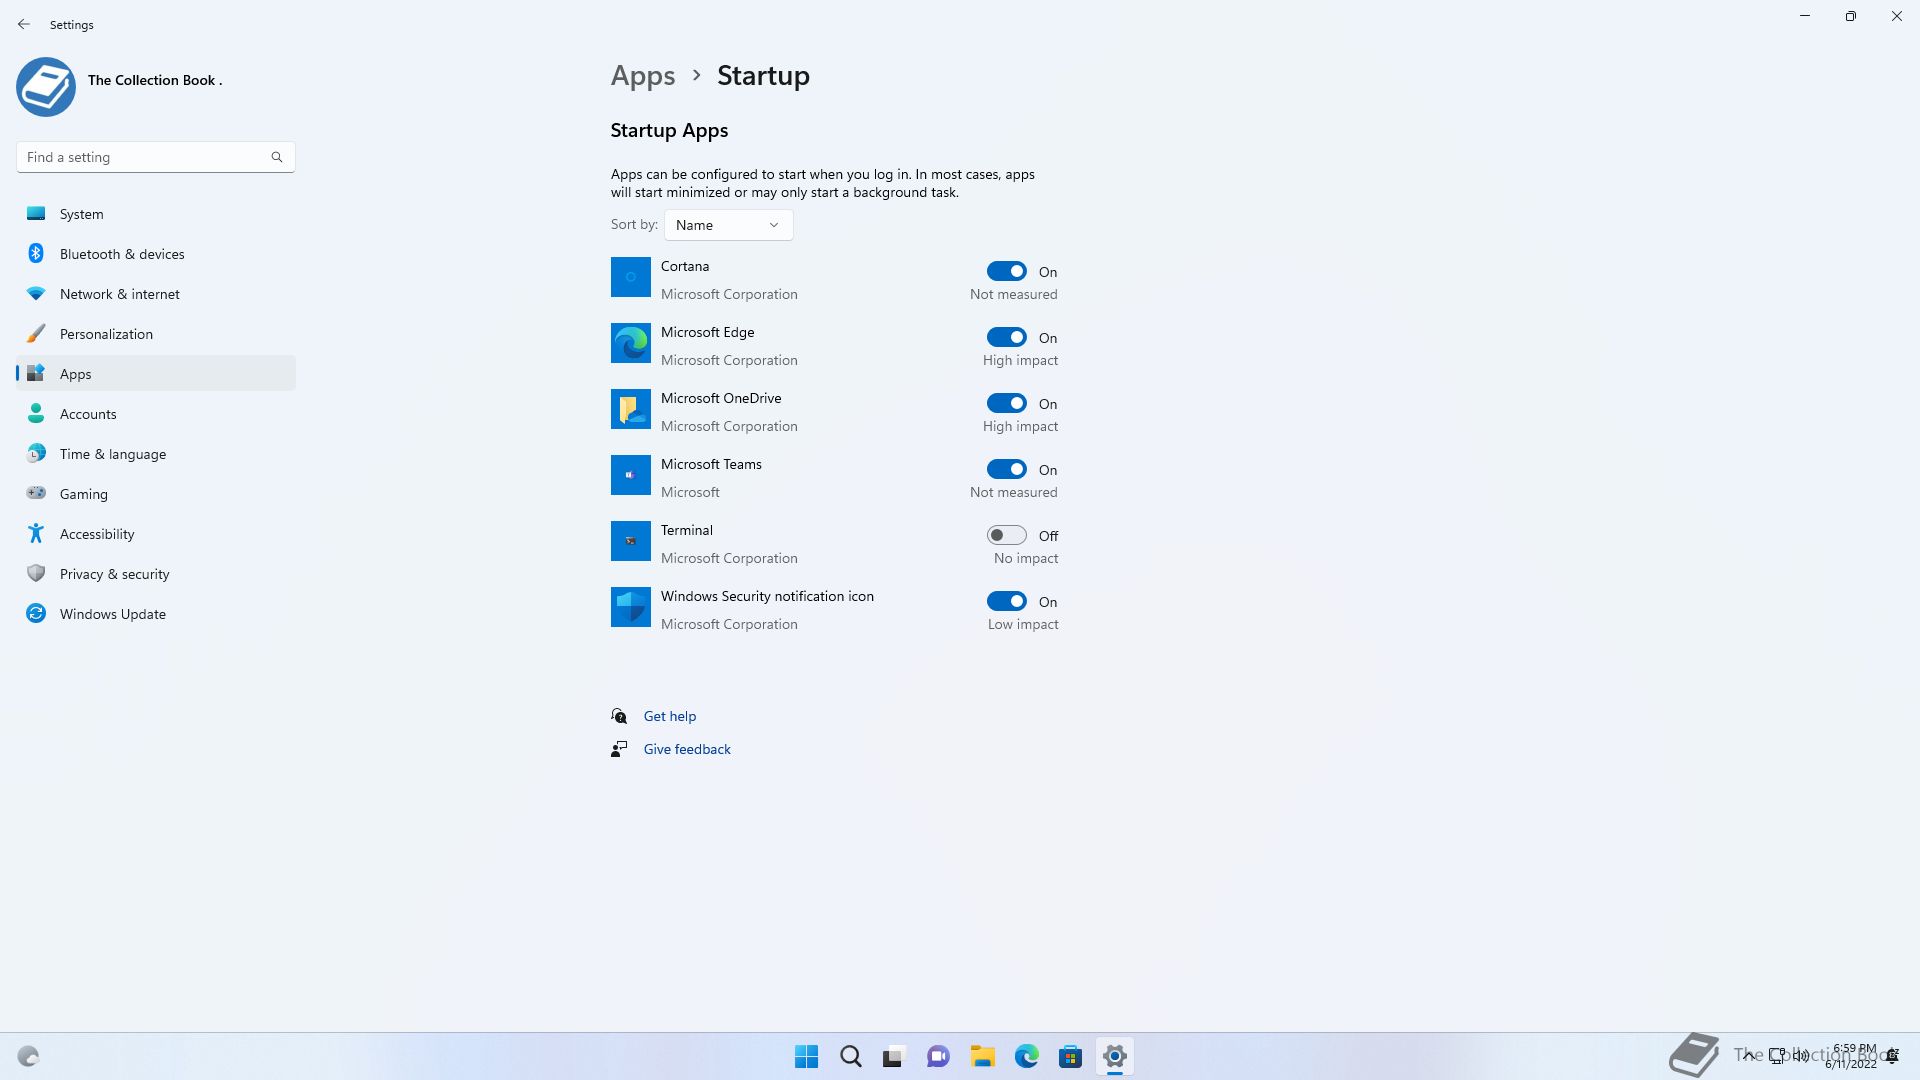Click the No impact status text
This screenshot has height=1080, width=1920.
point(1026,558)
